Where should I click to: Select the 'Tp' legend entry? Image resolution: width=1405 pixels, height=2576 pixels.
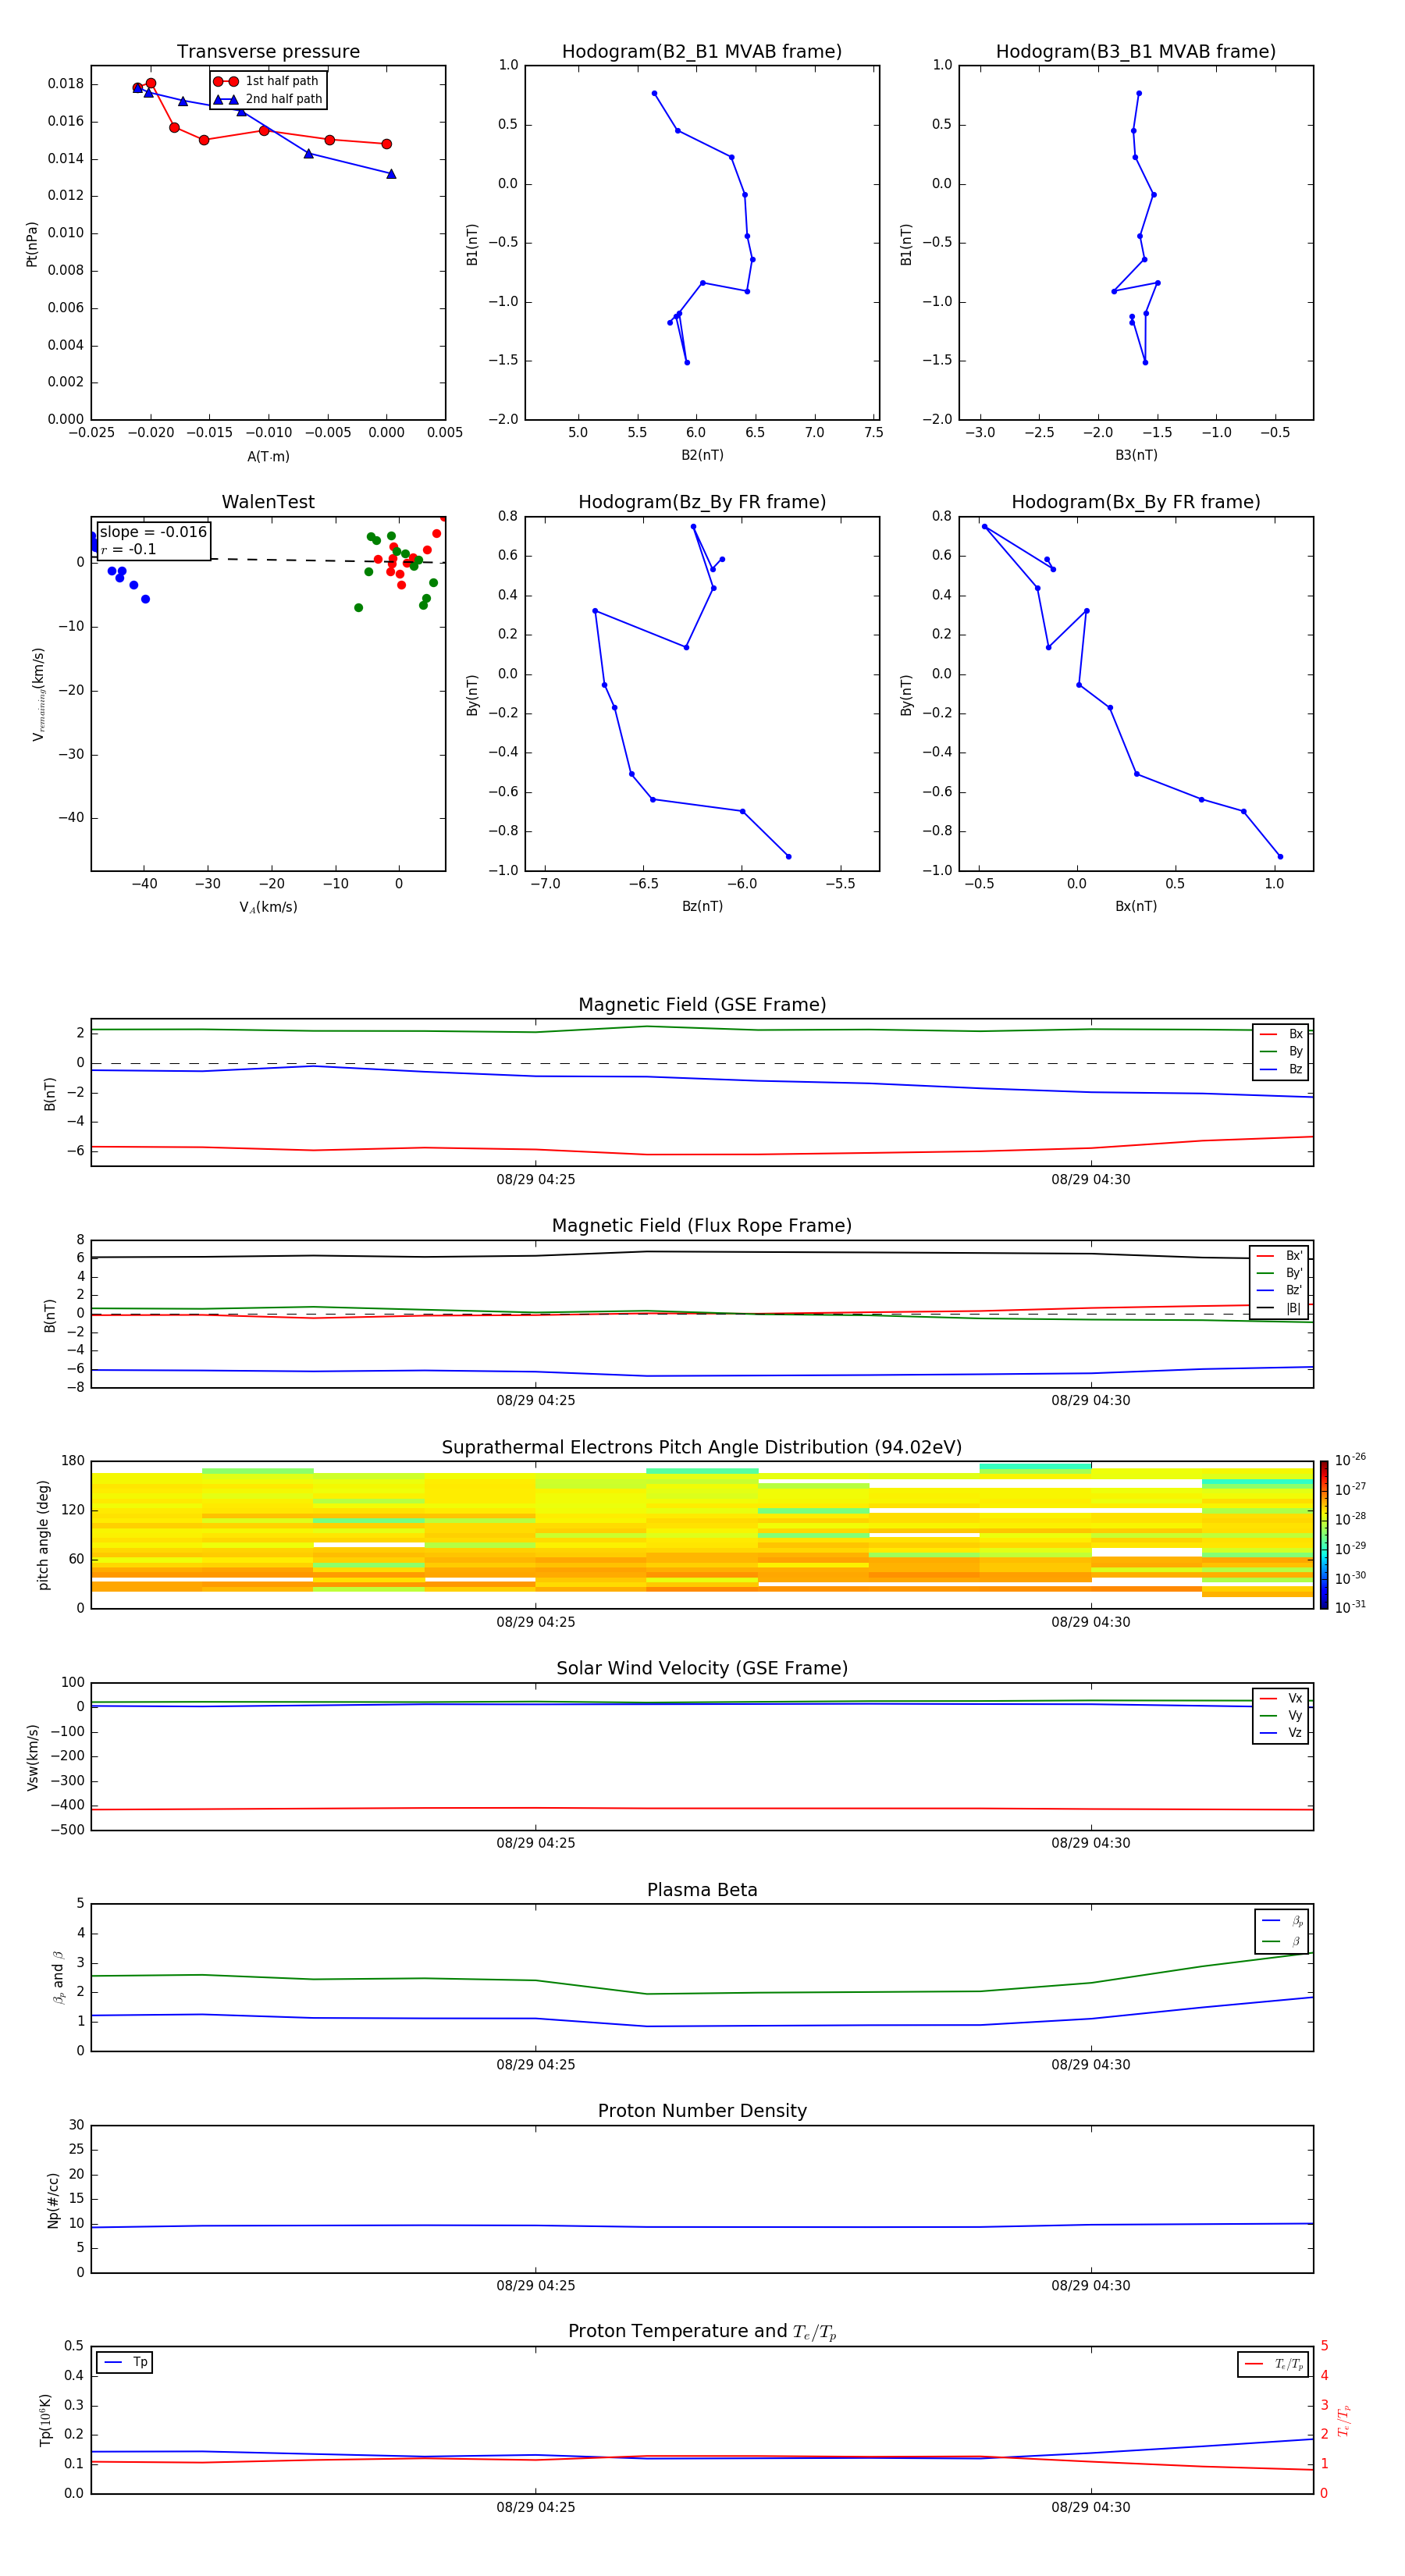126,2363
